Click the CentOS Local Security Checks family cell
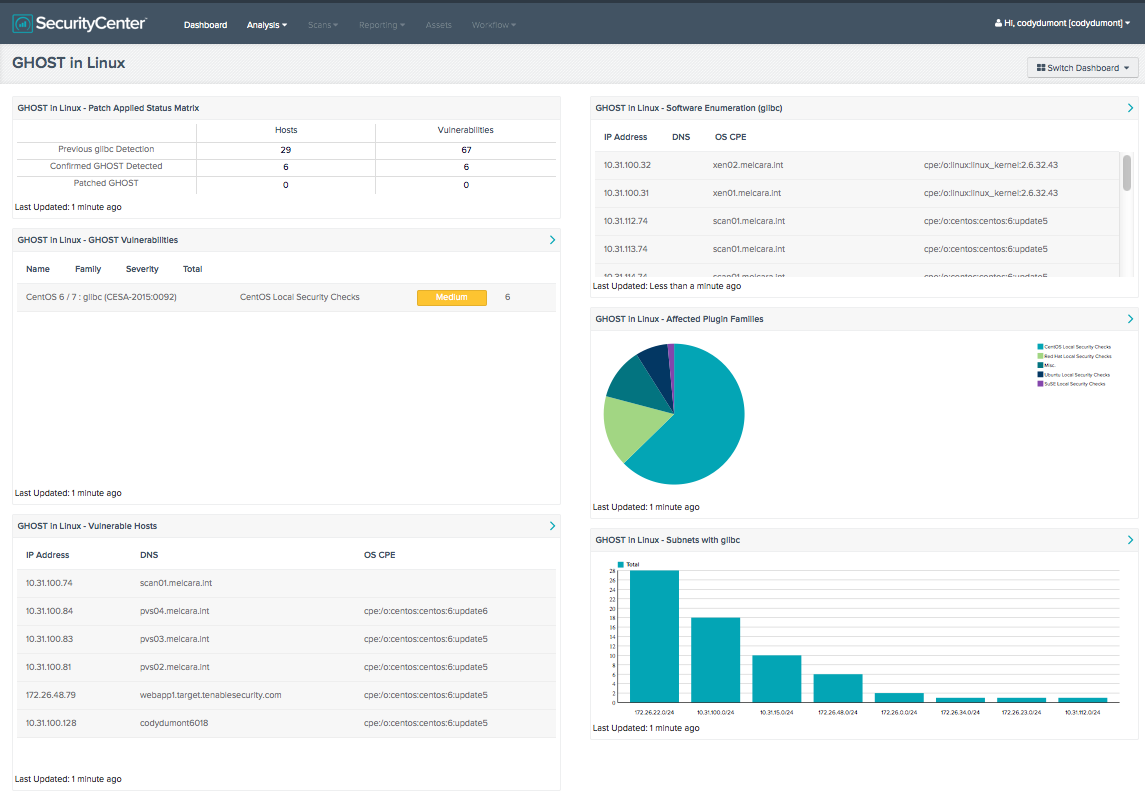Screen dimensions: 1145x808 tap(299, 297)
